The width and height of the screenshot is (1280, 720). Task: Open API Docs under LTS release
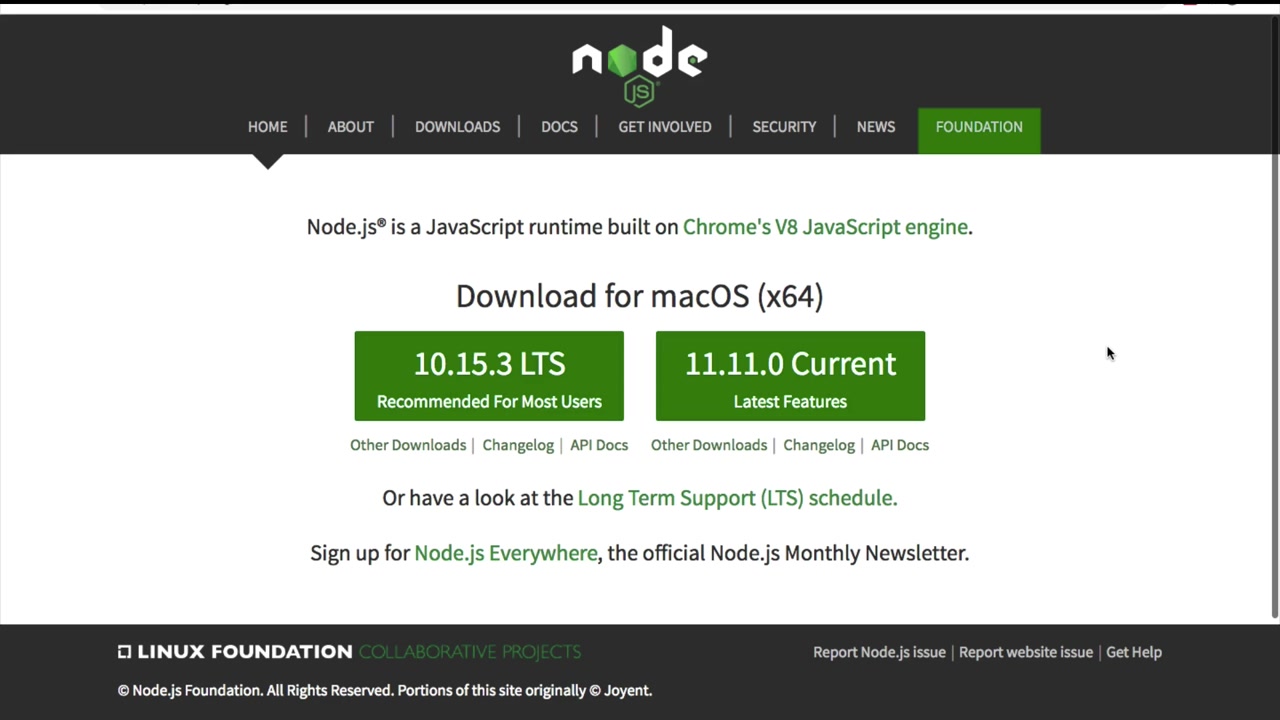click(599, 445)
